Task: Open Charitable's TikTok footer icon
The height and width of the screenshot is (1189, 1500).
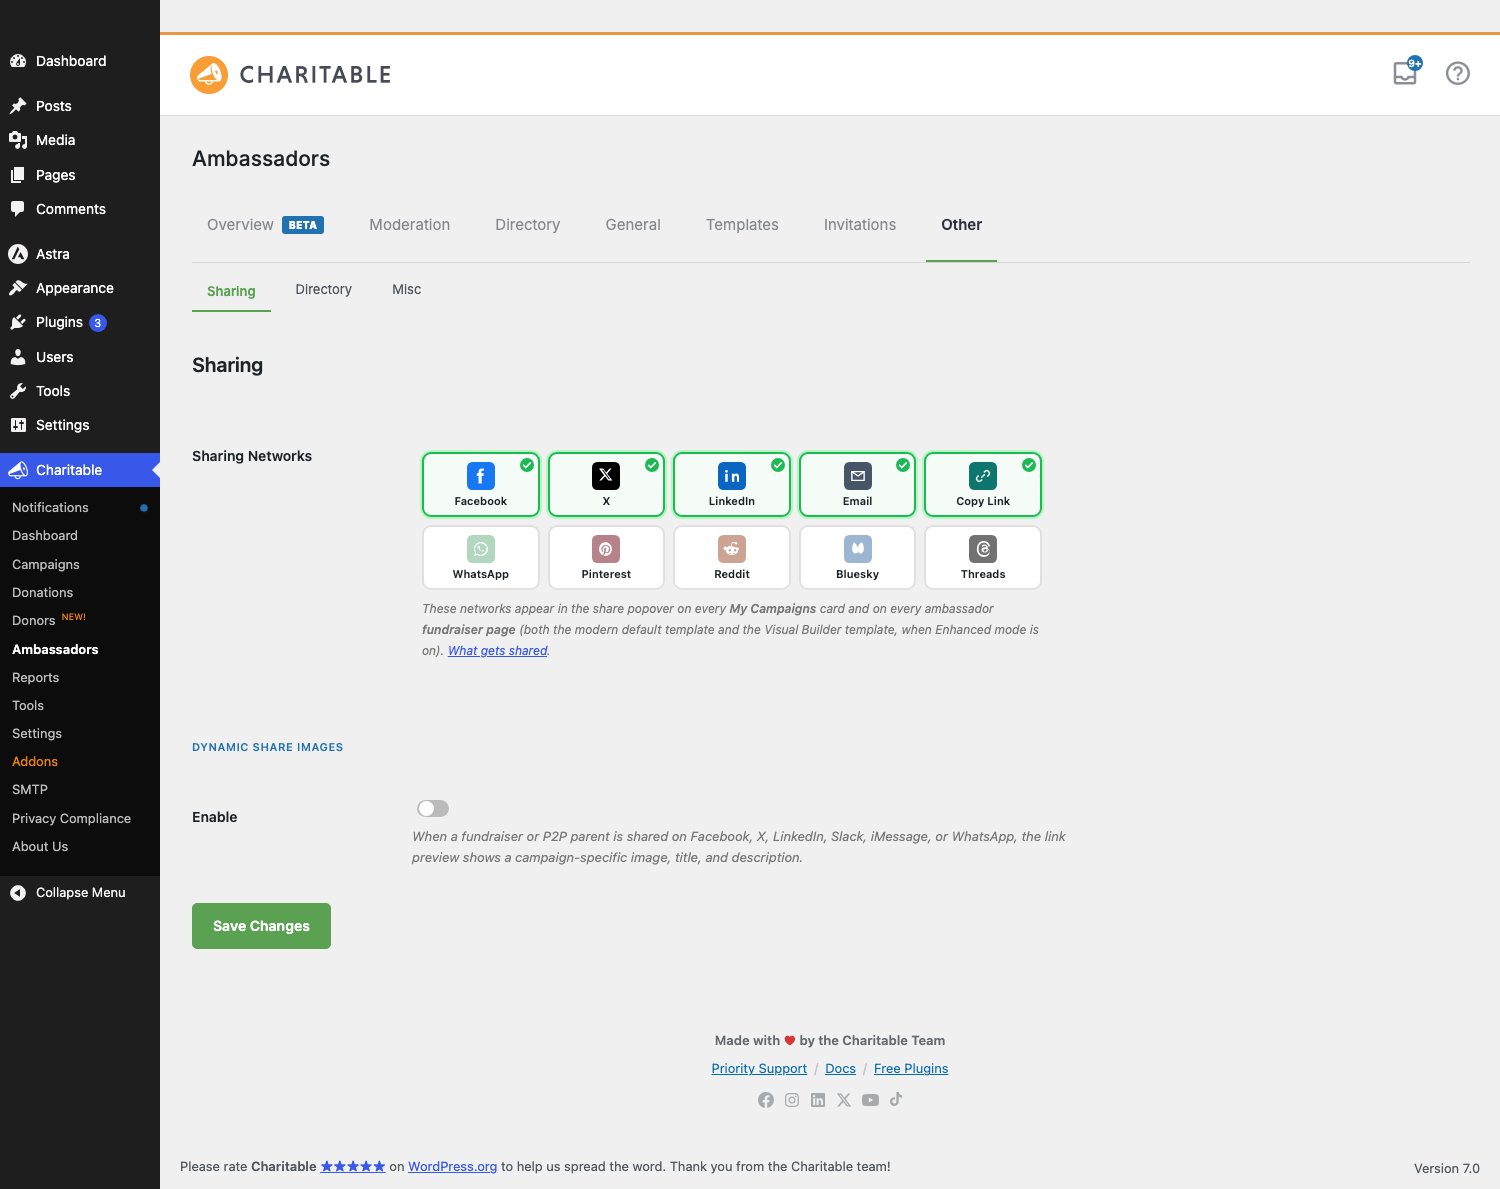Action: tap(896, 1099)
